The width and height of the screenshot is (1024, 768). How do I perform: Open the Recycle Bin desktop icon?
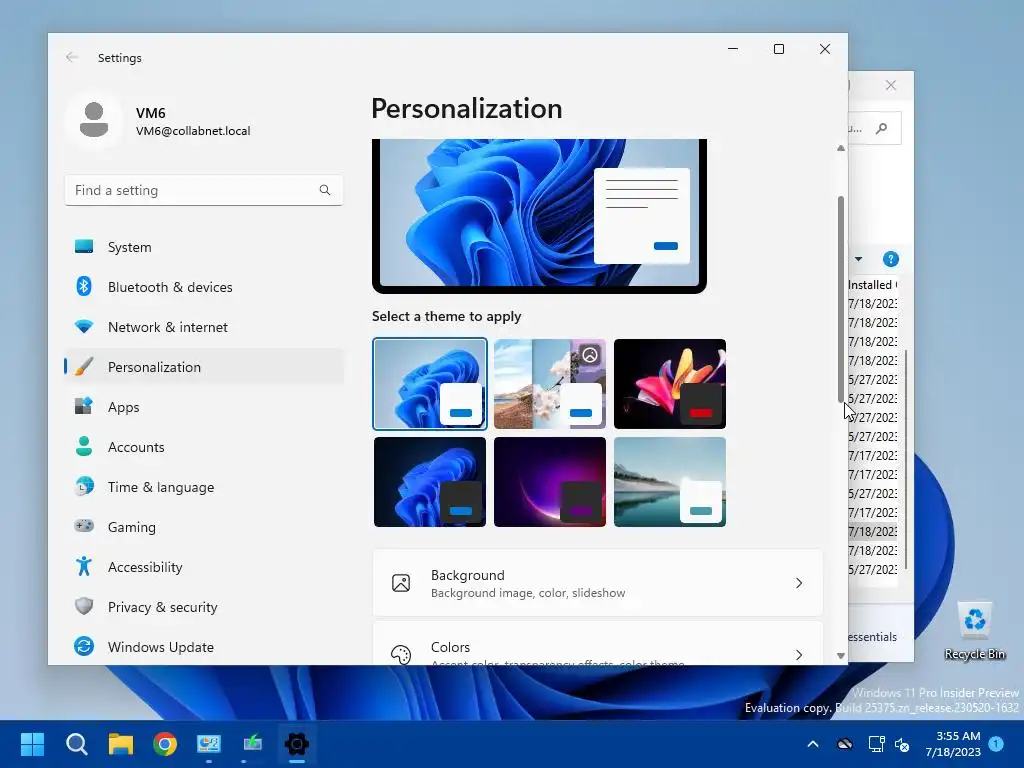coord(974,631)
